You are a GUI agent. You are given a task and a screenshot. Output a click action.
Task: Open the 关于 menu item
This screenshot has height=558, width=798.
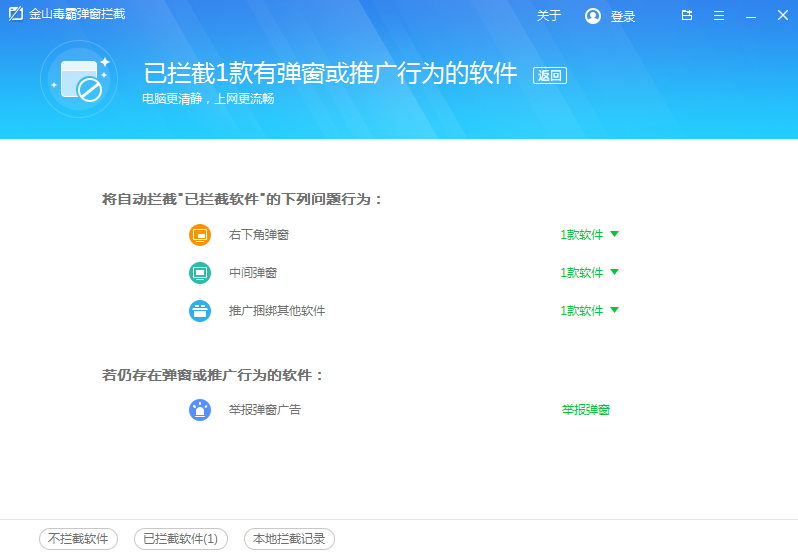pyautogui.click(x=549, y=16)
